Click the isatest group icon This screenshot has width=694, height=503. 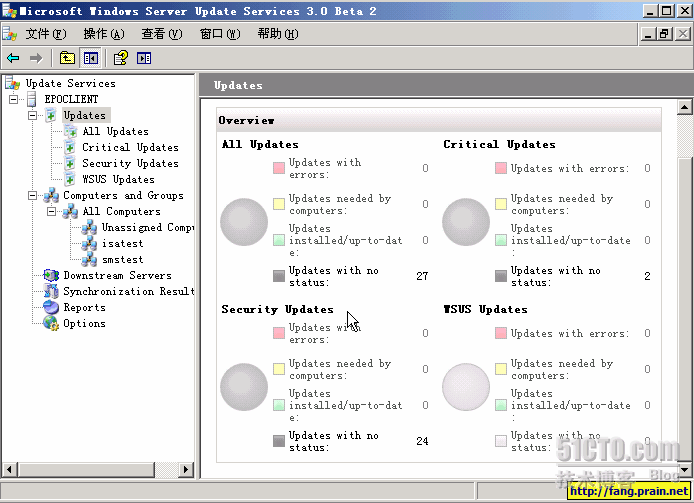[89, 243]
